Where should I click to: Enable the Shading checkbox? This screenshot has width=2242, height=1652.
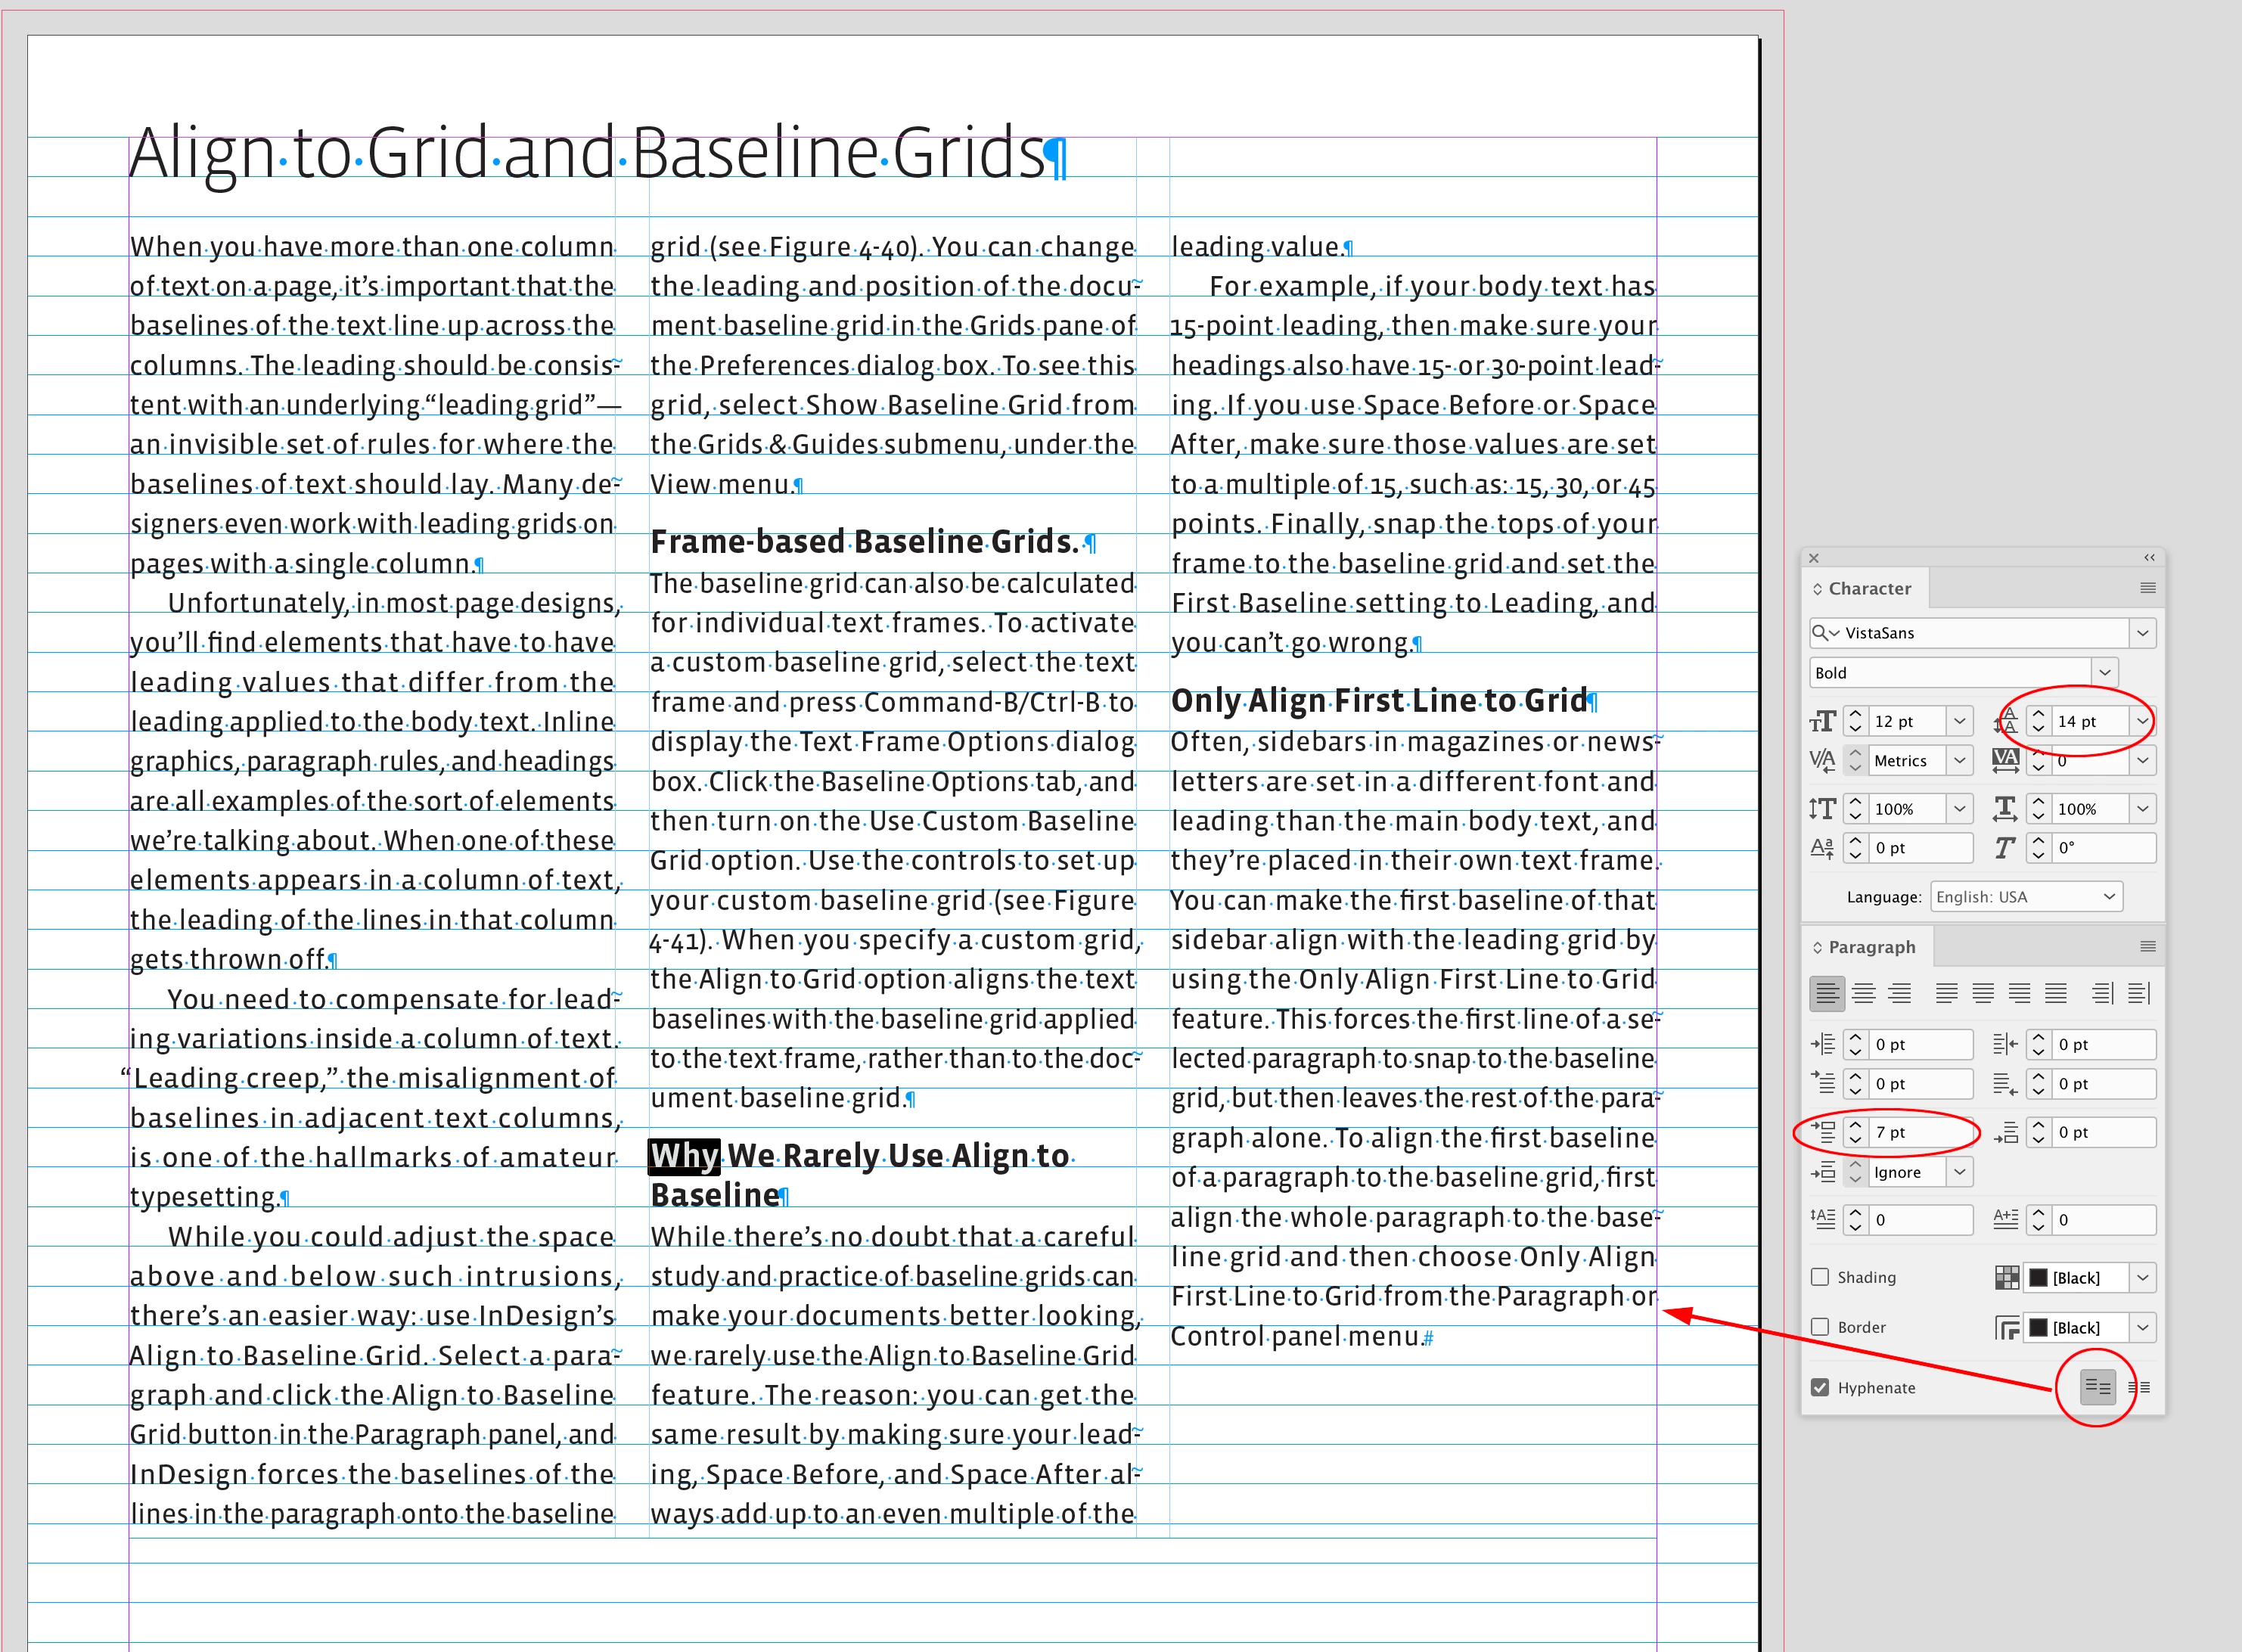click(1820, 1277)
